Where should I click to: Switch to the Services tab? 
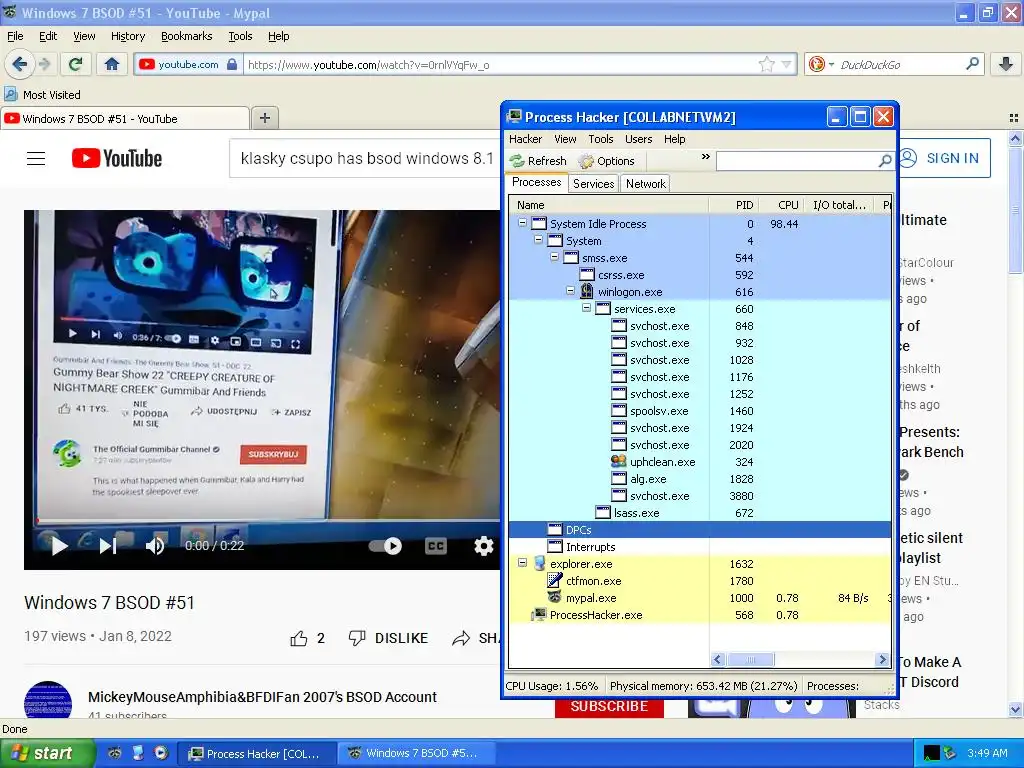594,184
